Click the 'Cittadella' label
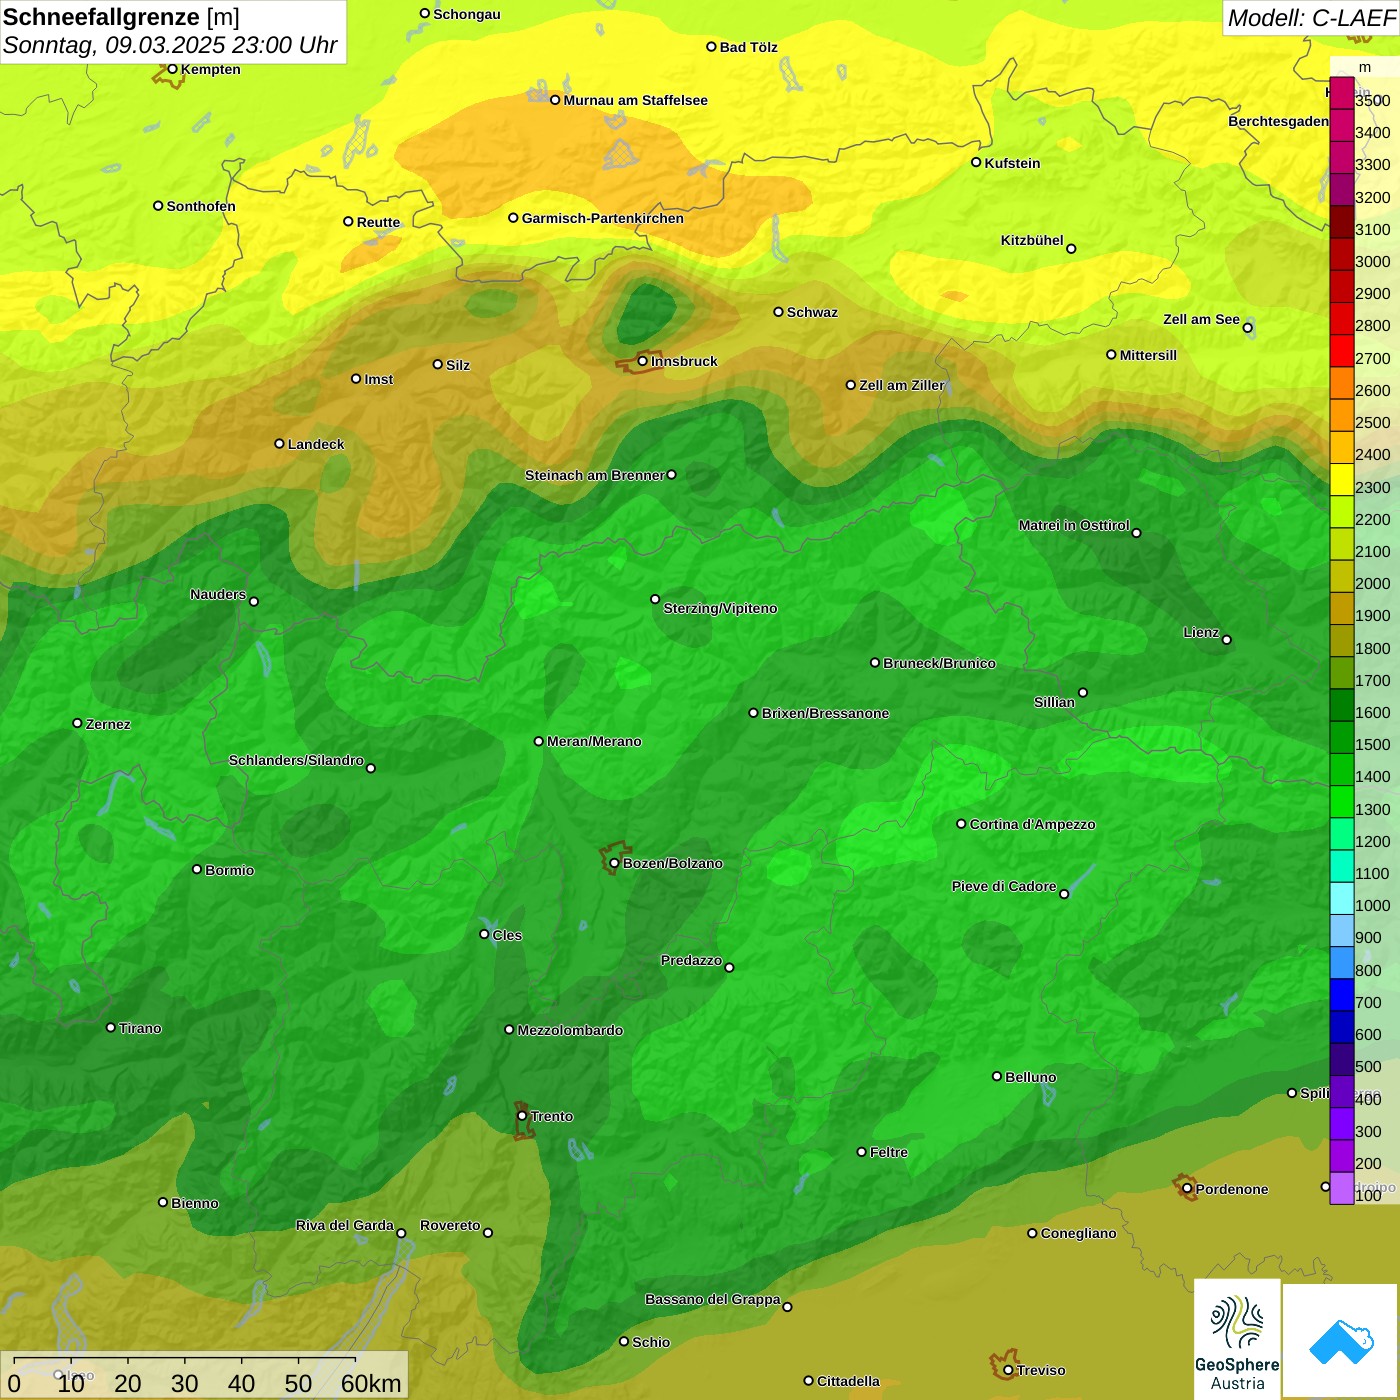1400x1400 pixels. click(848, 1381)
